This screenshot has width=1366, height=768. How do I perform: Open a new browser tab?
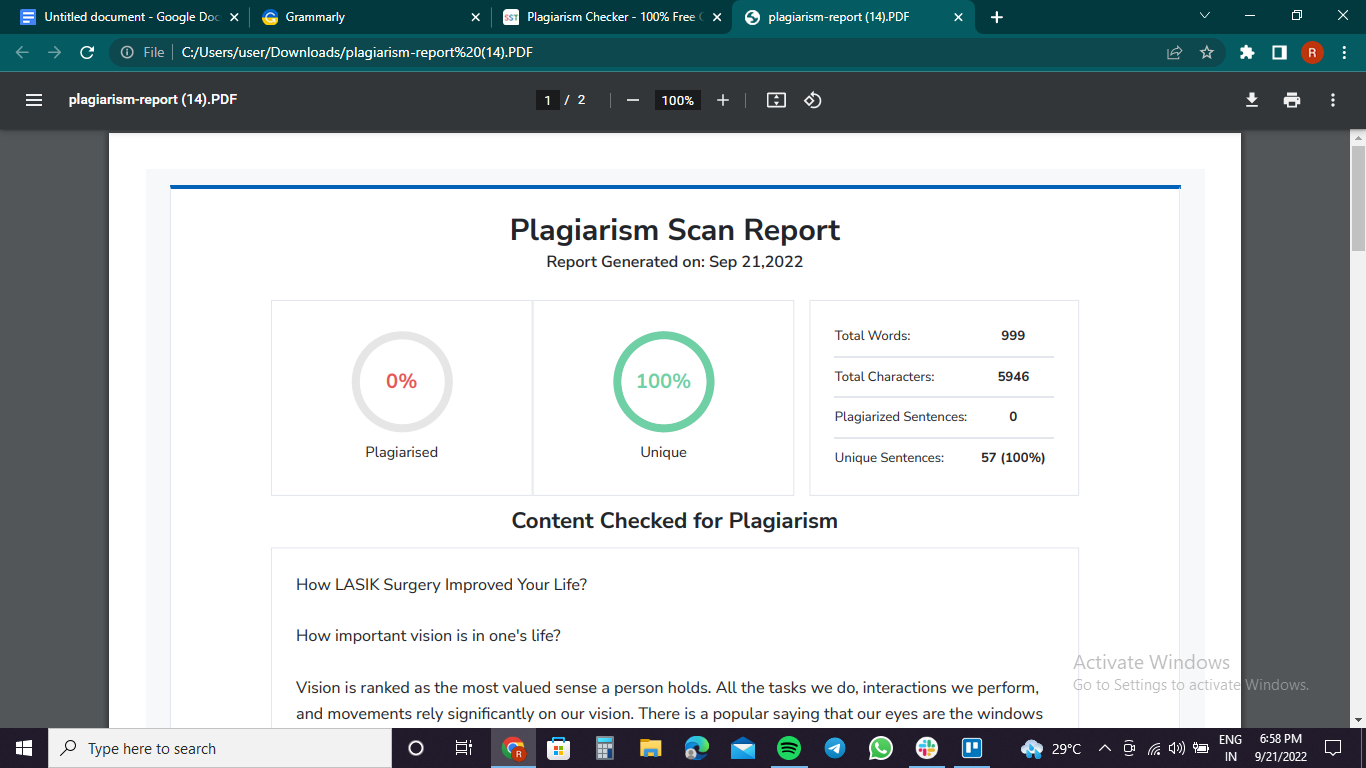pyautogui.click(x=996, y=17)
